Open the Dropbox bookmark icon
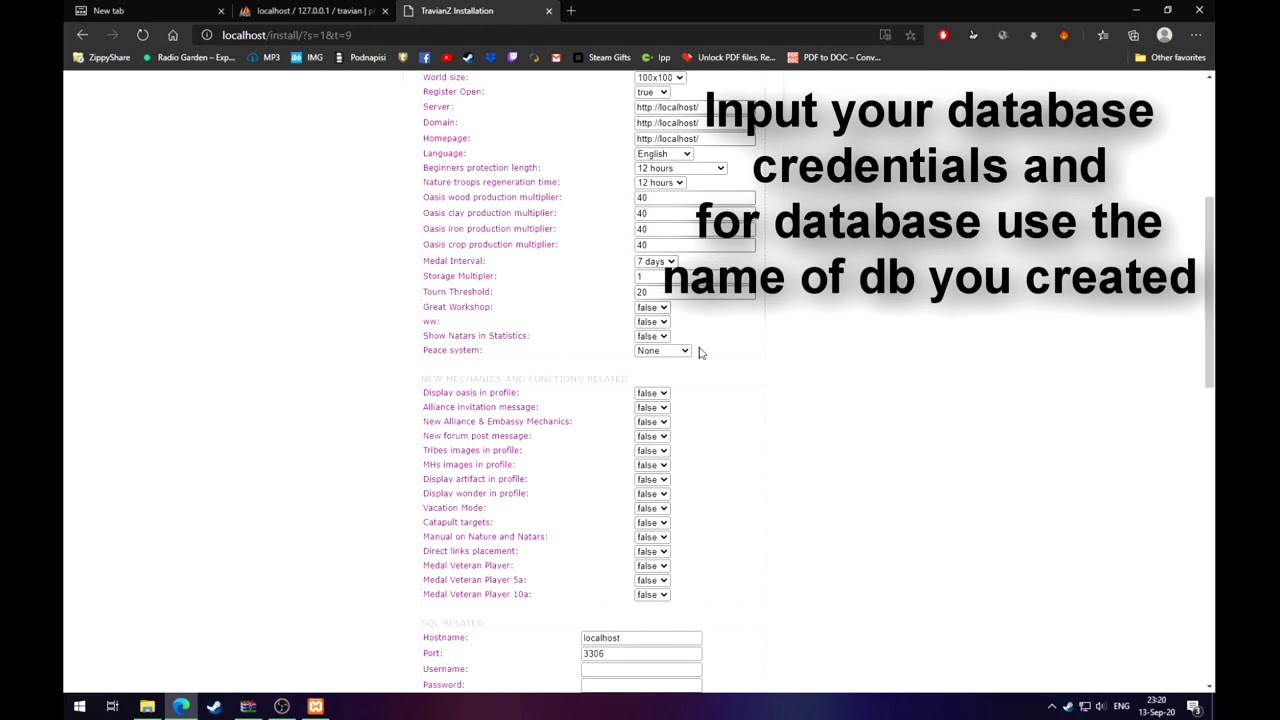Screen dimensions: 1280x720 tap(490, 57)
